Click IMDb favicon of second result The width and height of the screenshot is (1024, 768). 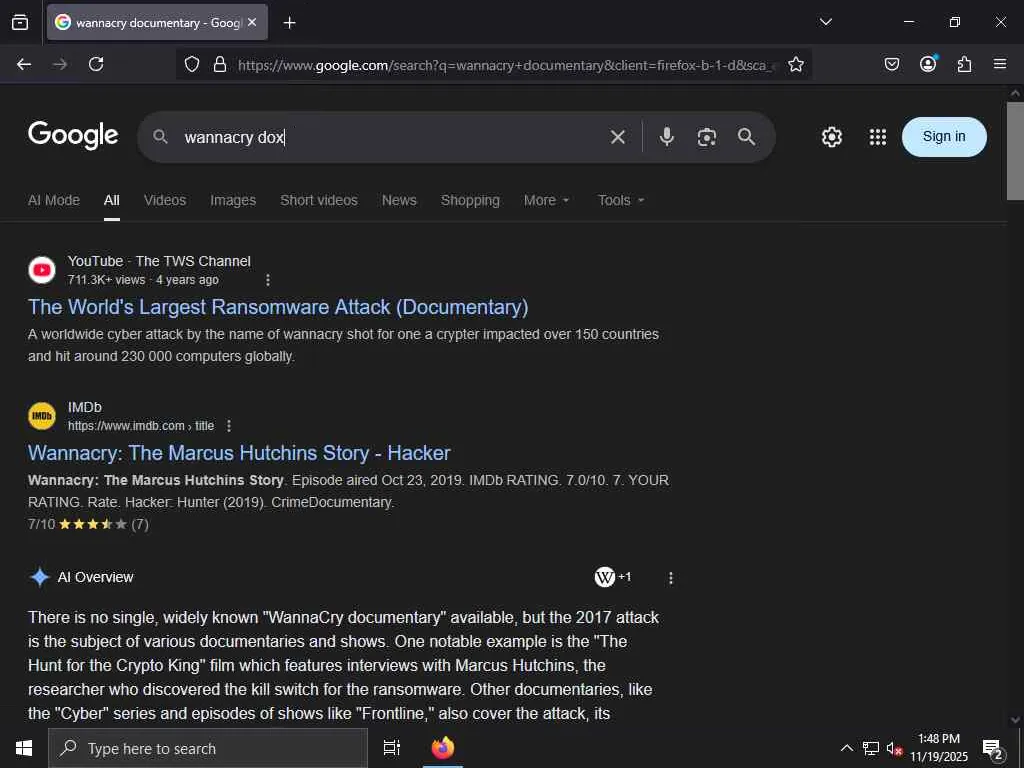tap(42, 416)
